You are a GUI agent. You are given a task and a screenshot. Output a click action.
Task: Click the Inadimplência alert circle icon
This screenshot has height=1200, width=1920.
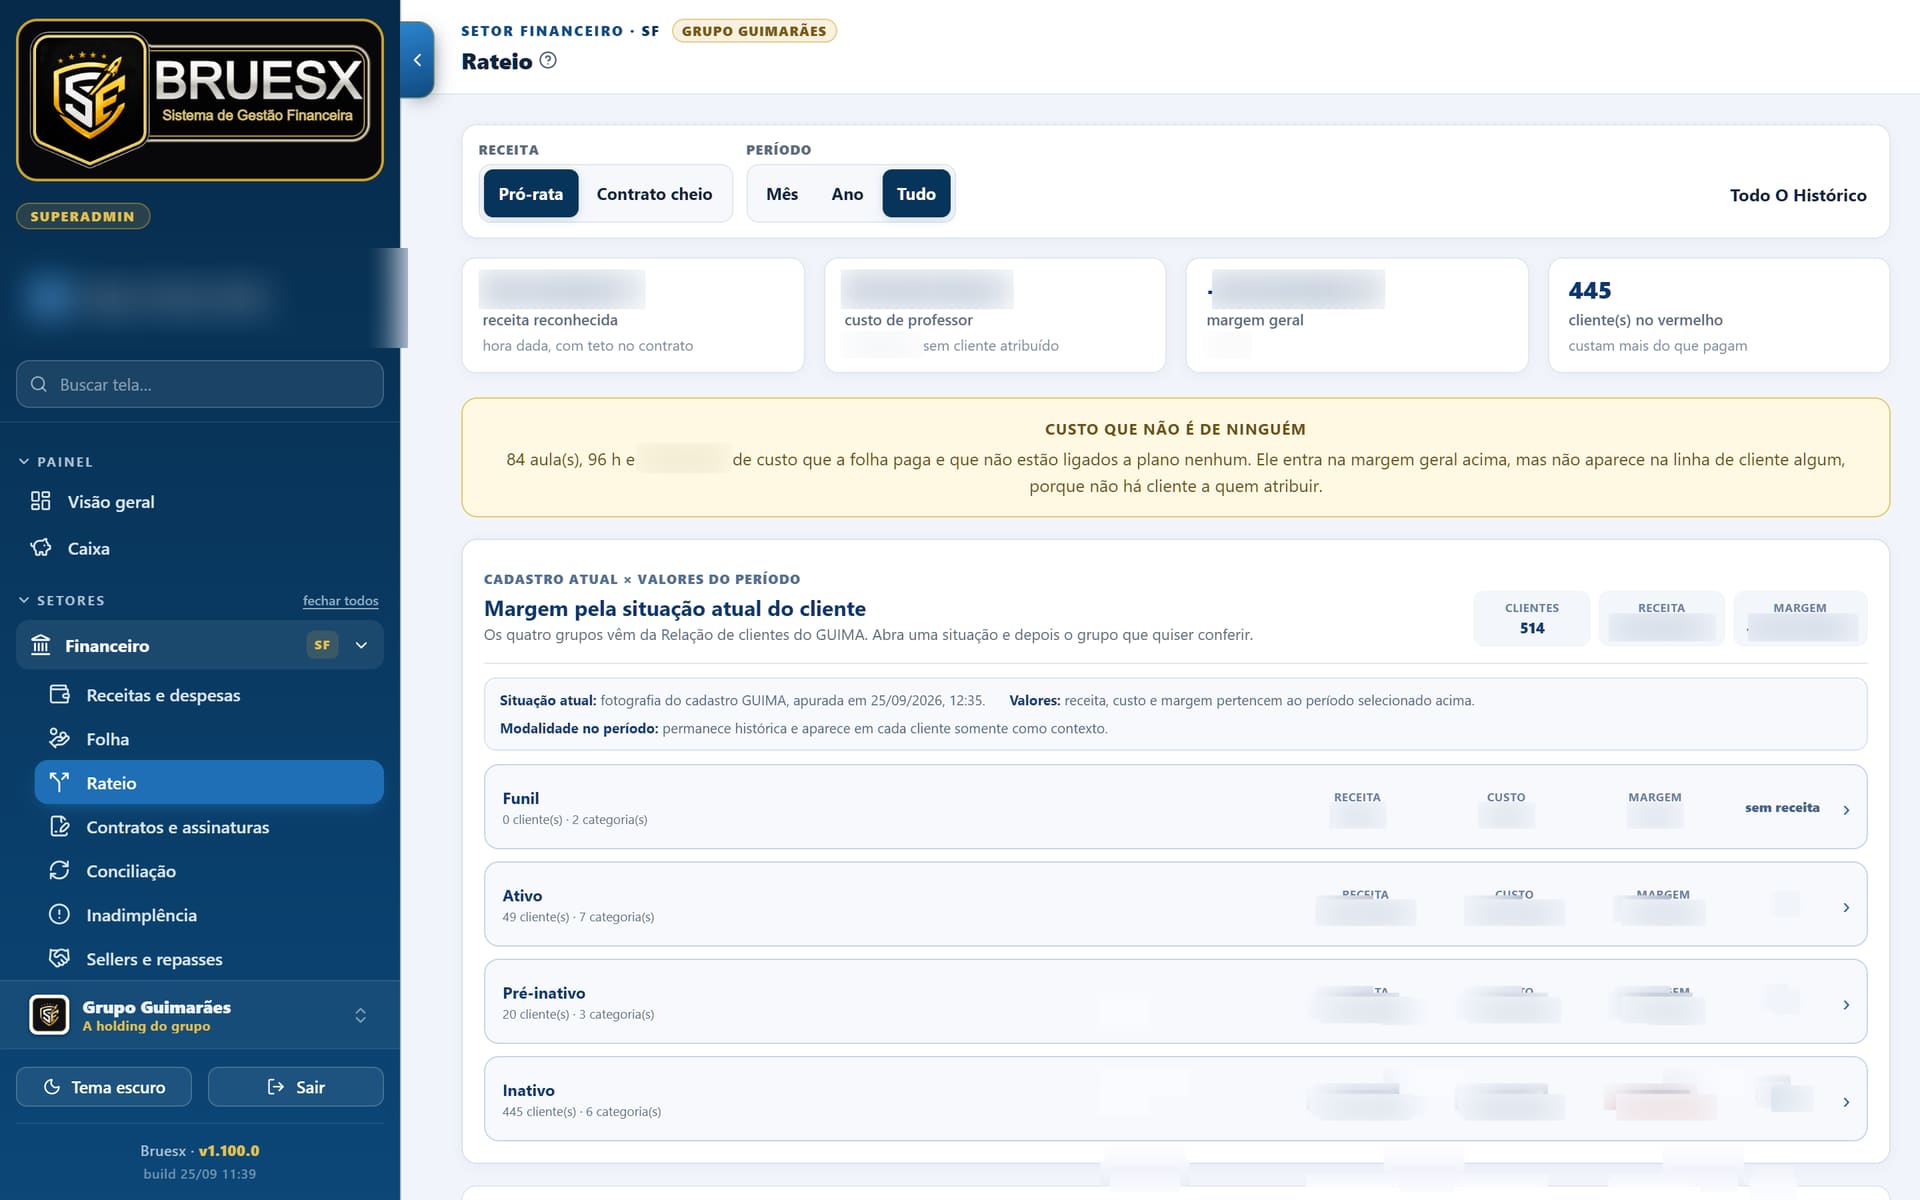tap(59, 914)
